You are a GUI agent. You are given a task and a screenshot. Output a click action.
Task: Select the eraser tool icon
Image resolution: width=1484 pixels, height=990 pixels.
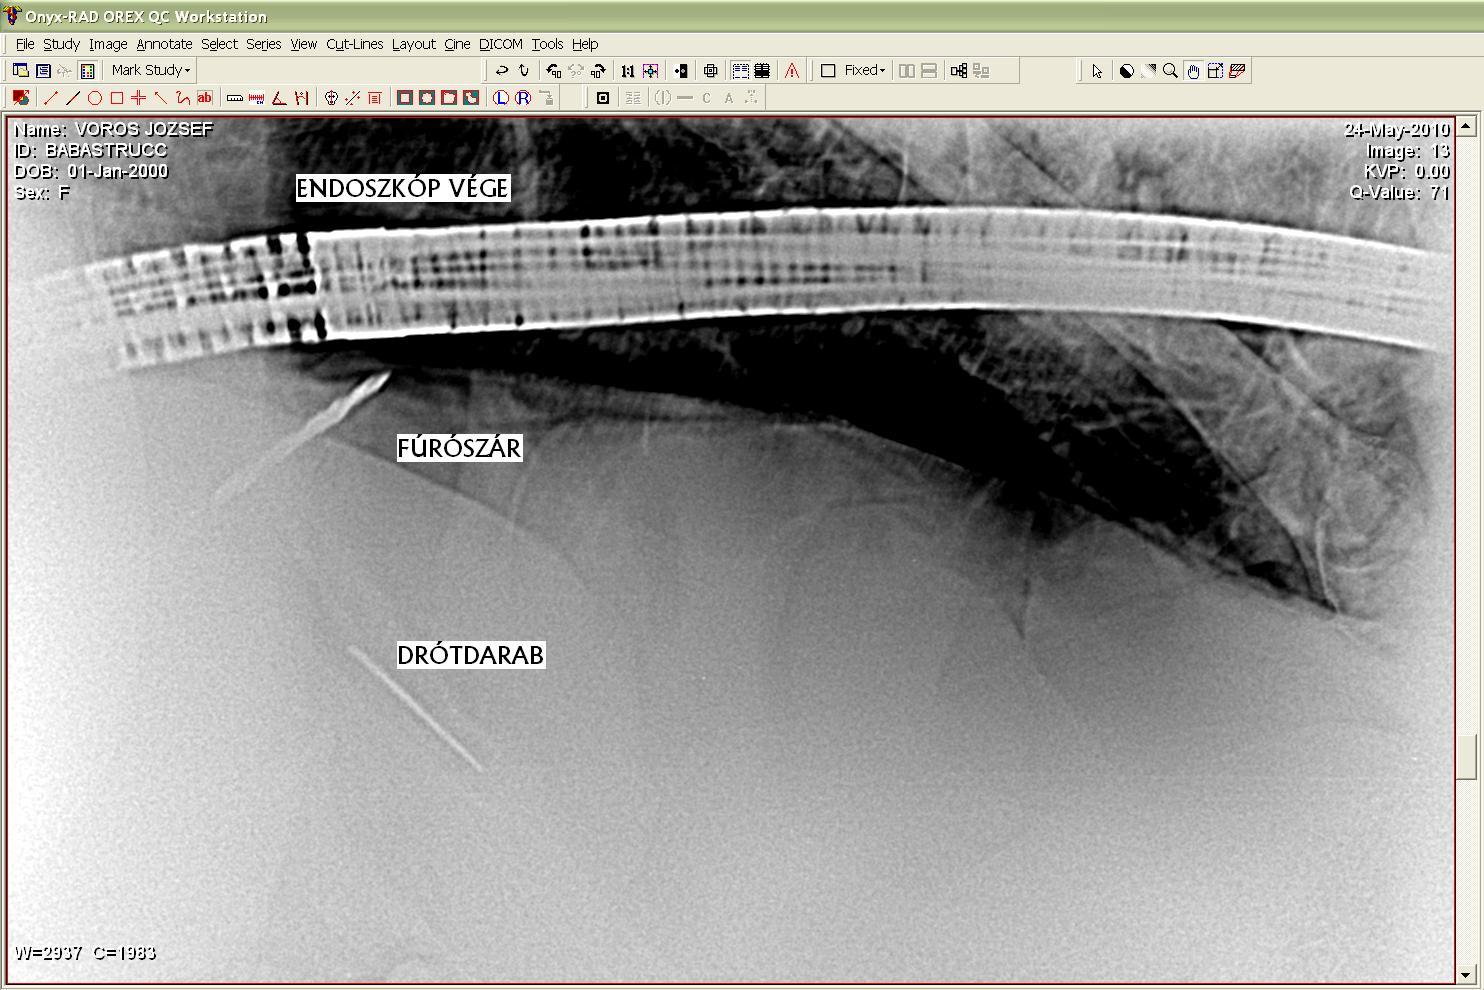[1237, 71]
